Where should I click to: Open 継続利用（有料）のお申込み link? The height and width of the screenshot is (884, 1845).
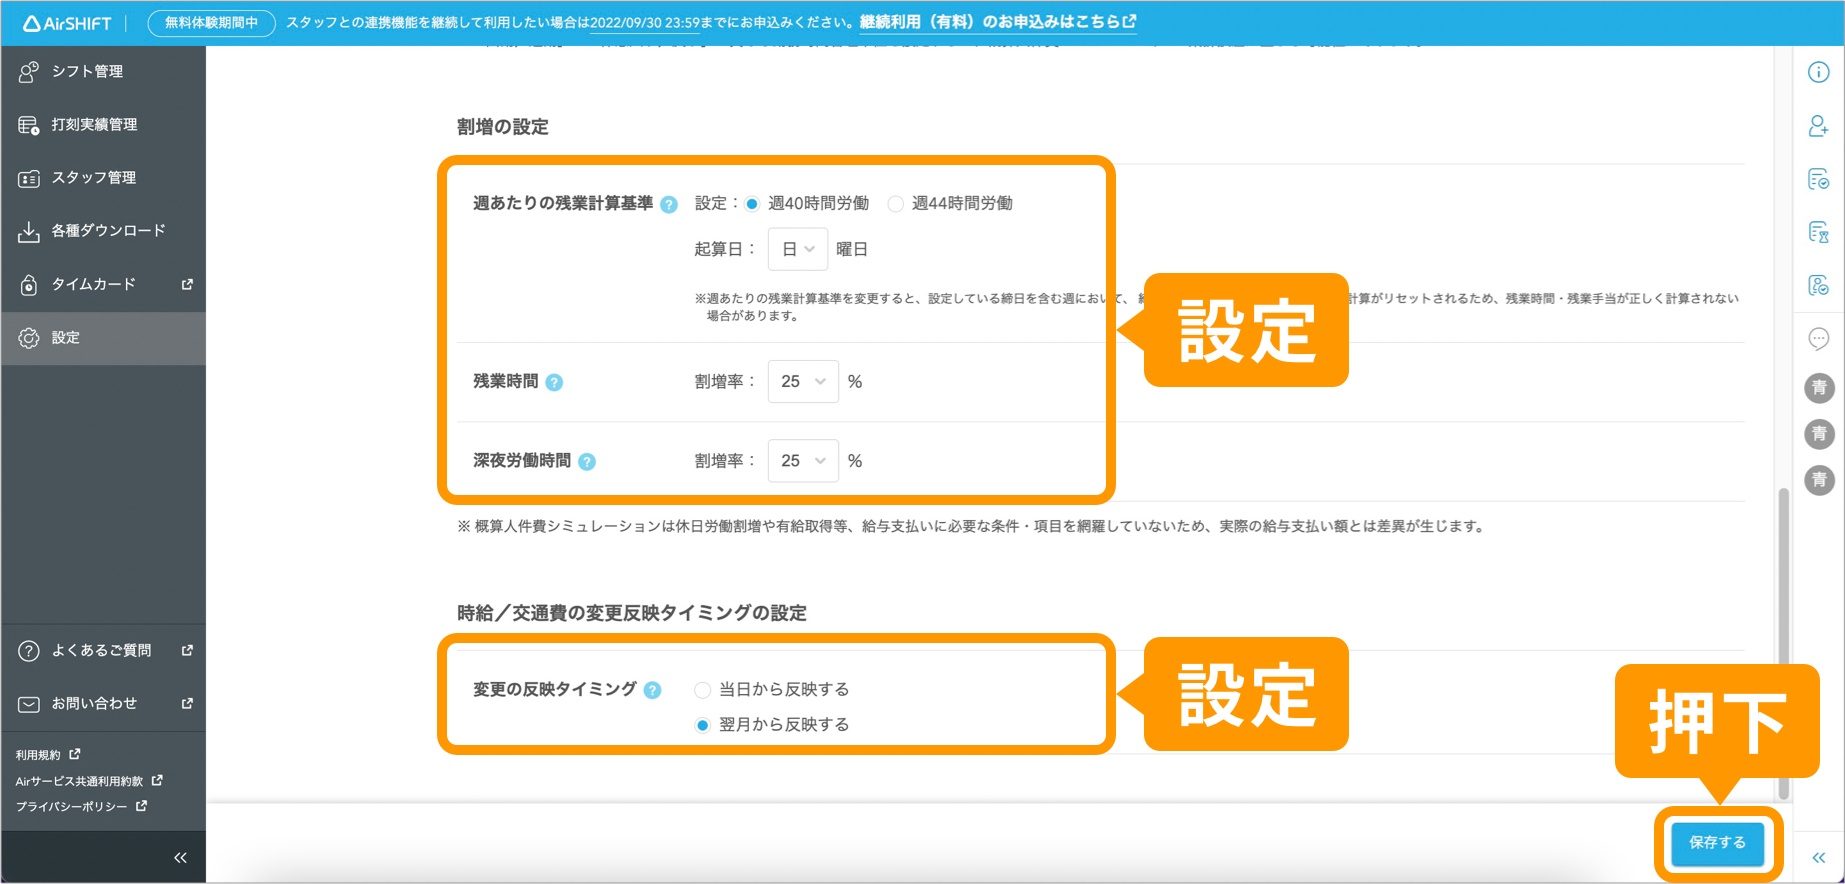click(997, 22)
